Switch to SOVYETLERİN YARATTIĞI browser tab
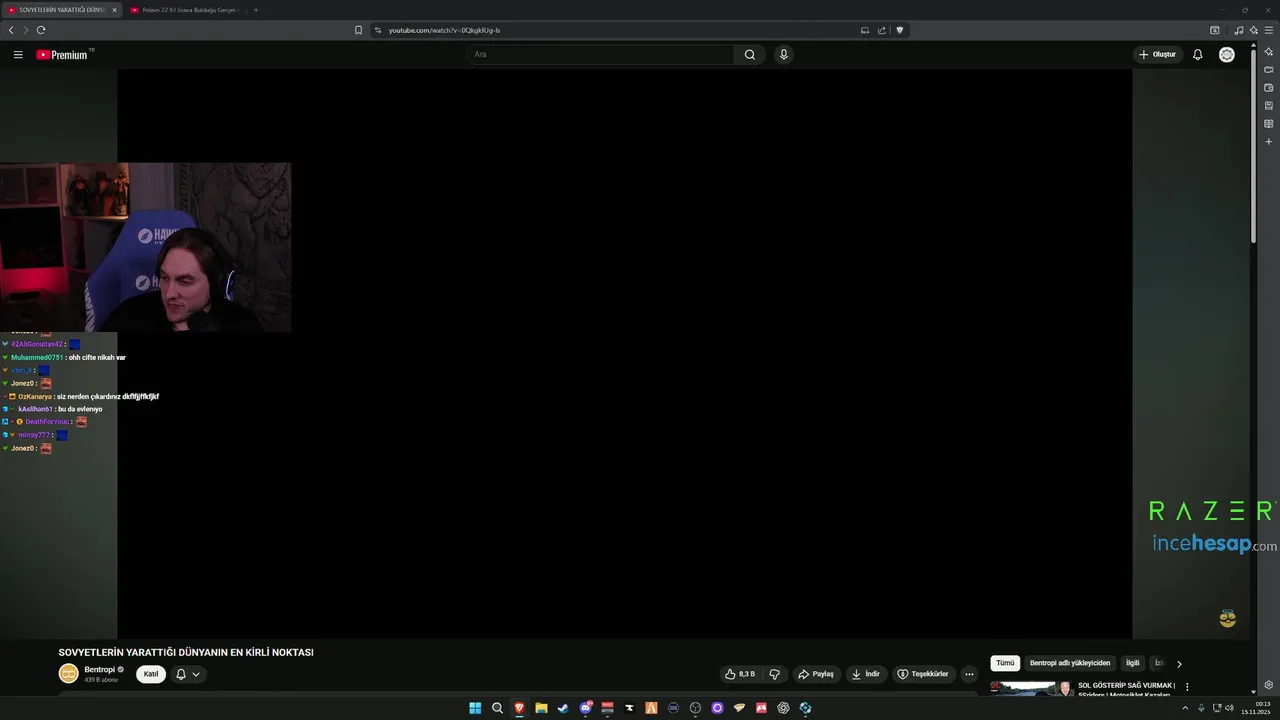This screenshot has height=720, width=1280. [62, 10]
